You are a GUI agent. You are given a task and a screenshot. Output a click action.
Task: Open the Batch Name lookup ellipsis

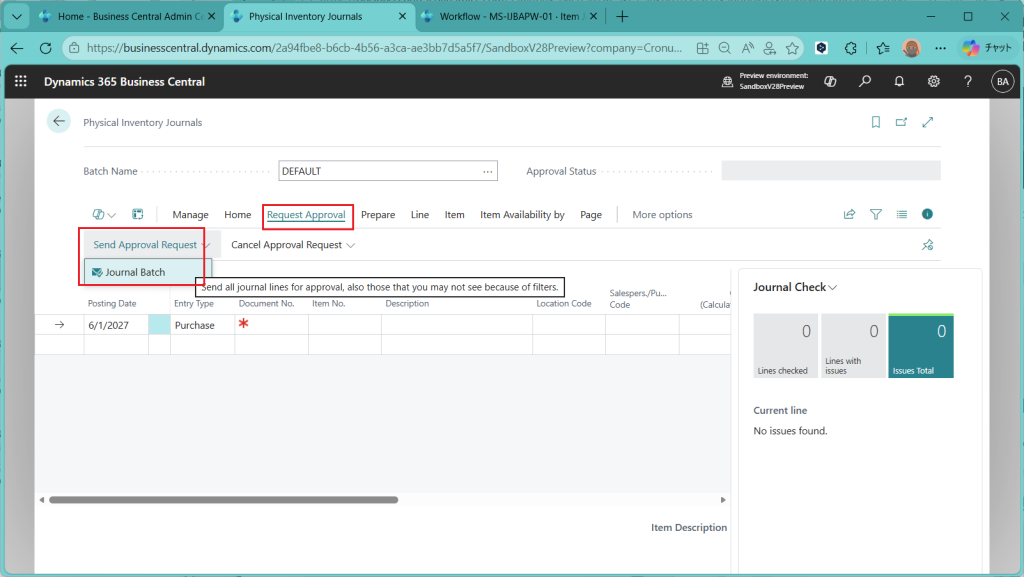(488, 171)
